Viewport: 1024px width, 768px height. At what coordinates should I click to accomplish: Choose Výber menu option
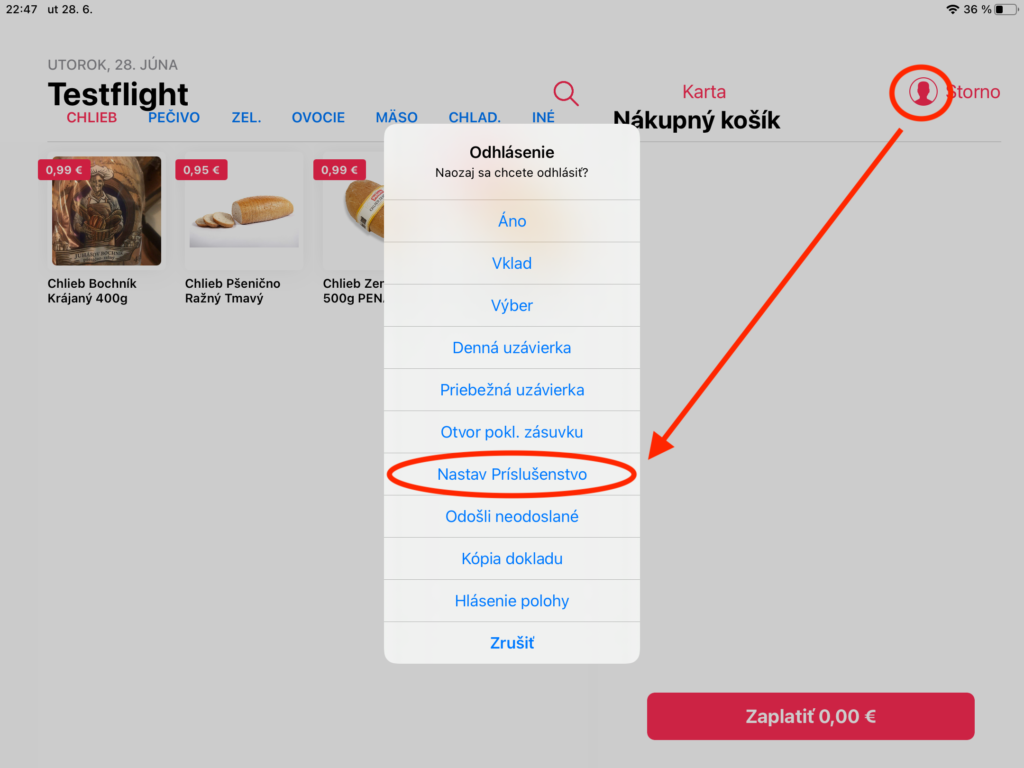pos(512,305)
